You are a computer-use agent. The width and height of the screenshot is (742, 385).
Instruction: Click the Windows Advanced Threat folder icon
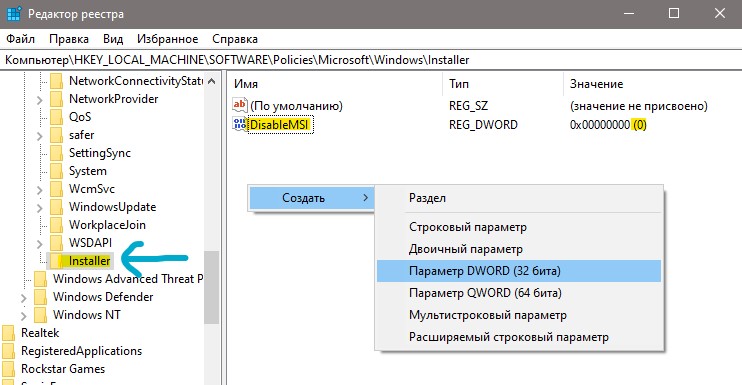[x=41, y=279]
